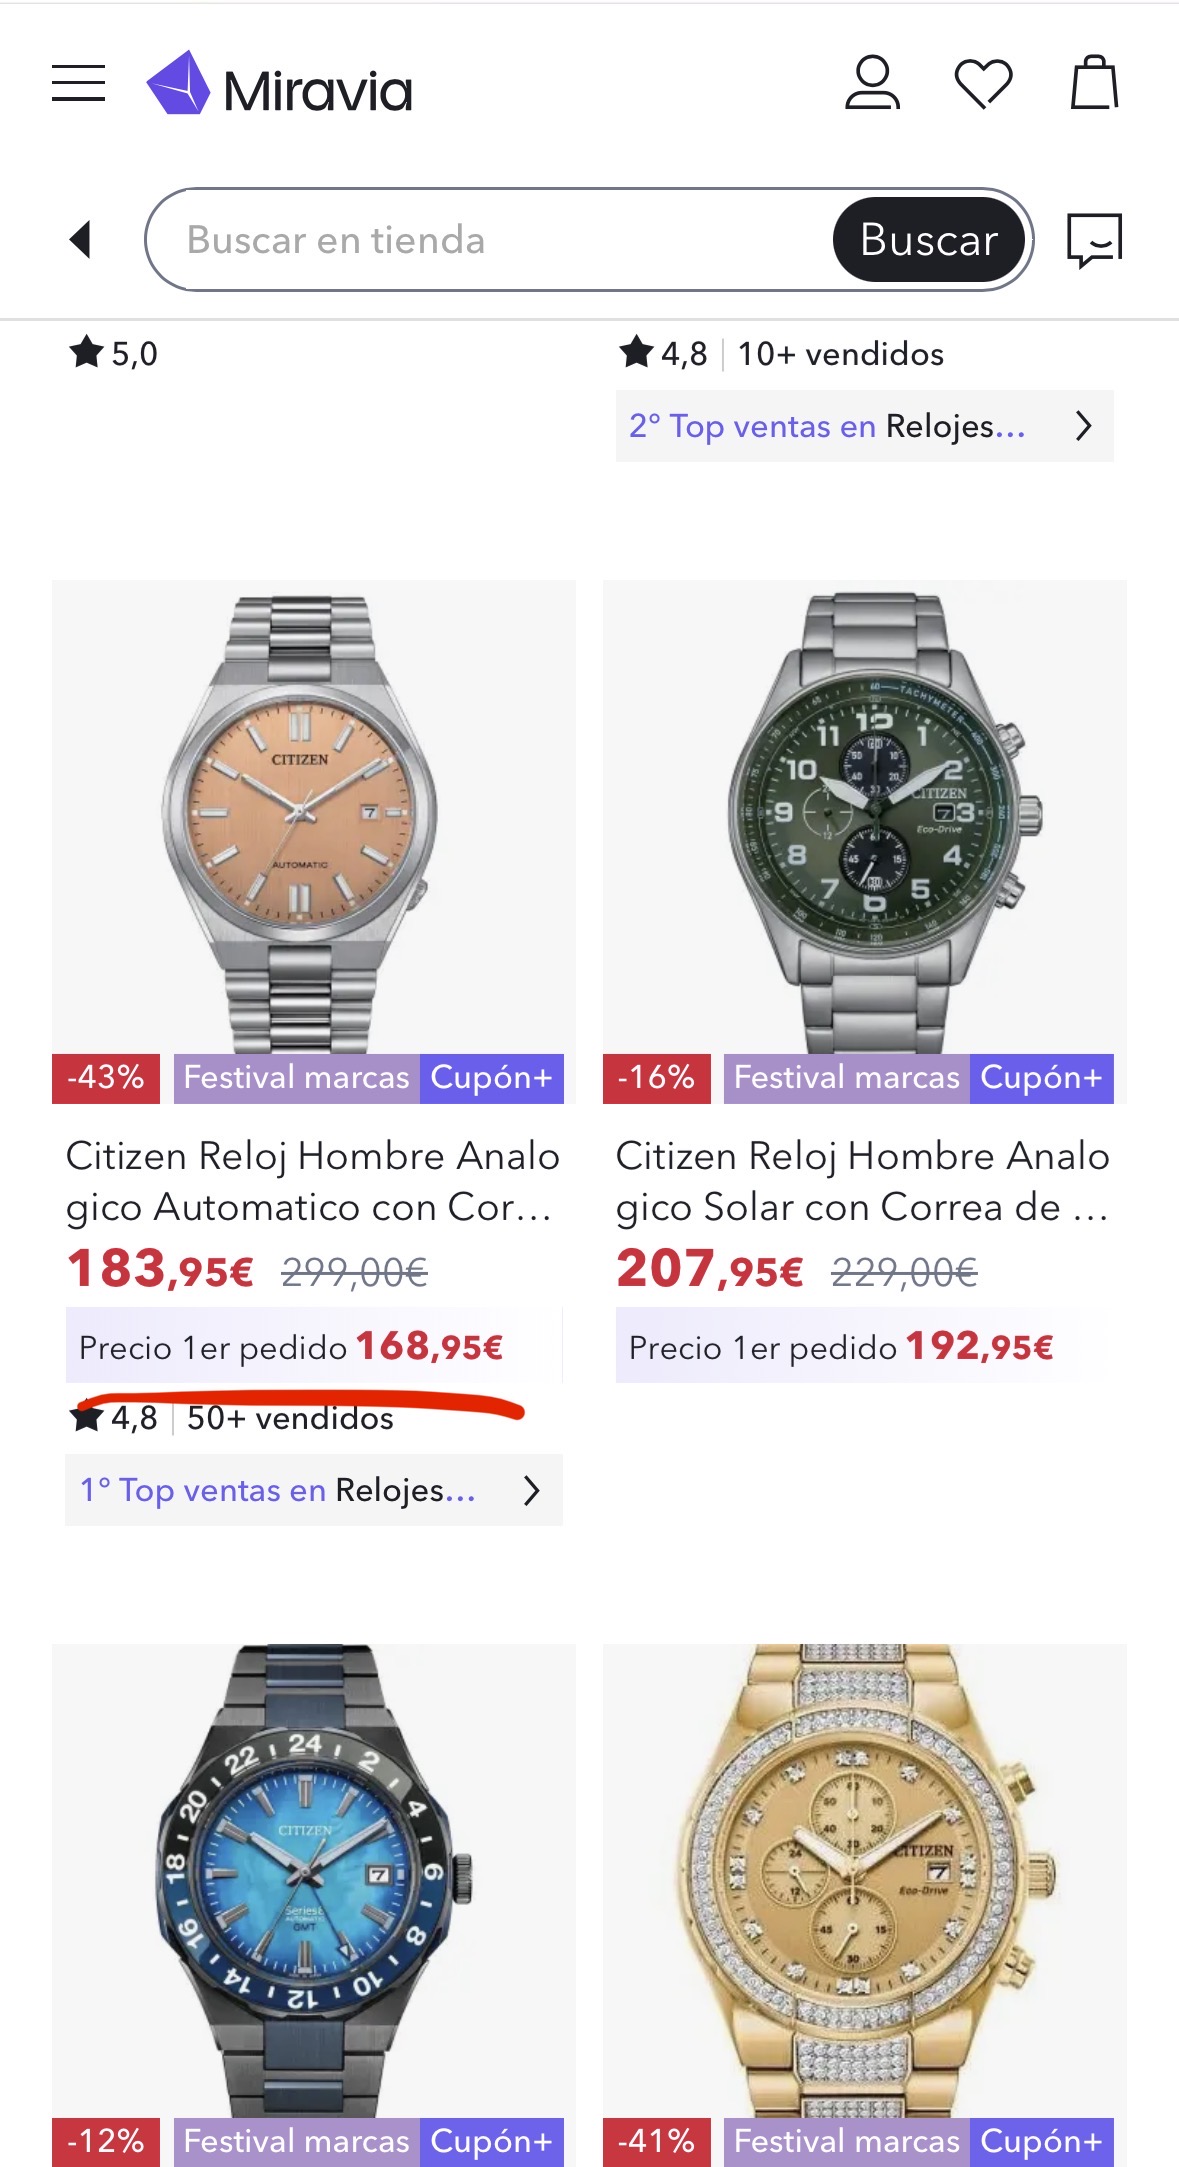Image resolution: width=1179 pixels, height=2167 pixels.
Task: Tap Cupón+ tag on orange watch
Action: pyautogui.click(x=491, y=1078)
